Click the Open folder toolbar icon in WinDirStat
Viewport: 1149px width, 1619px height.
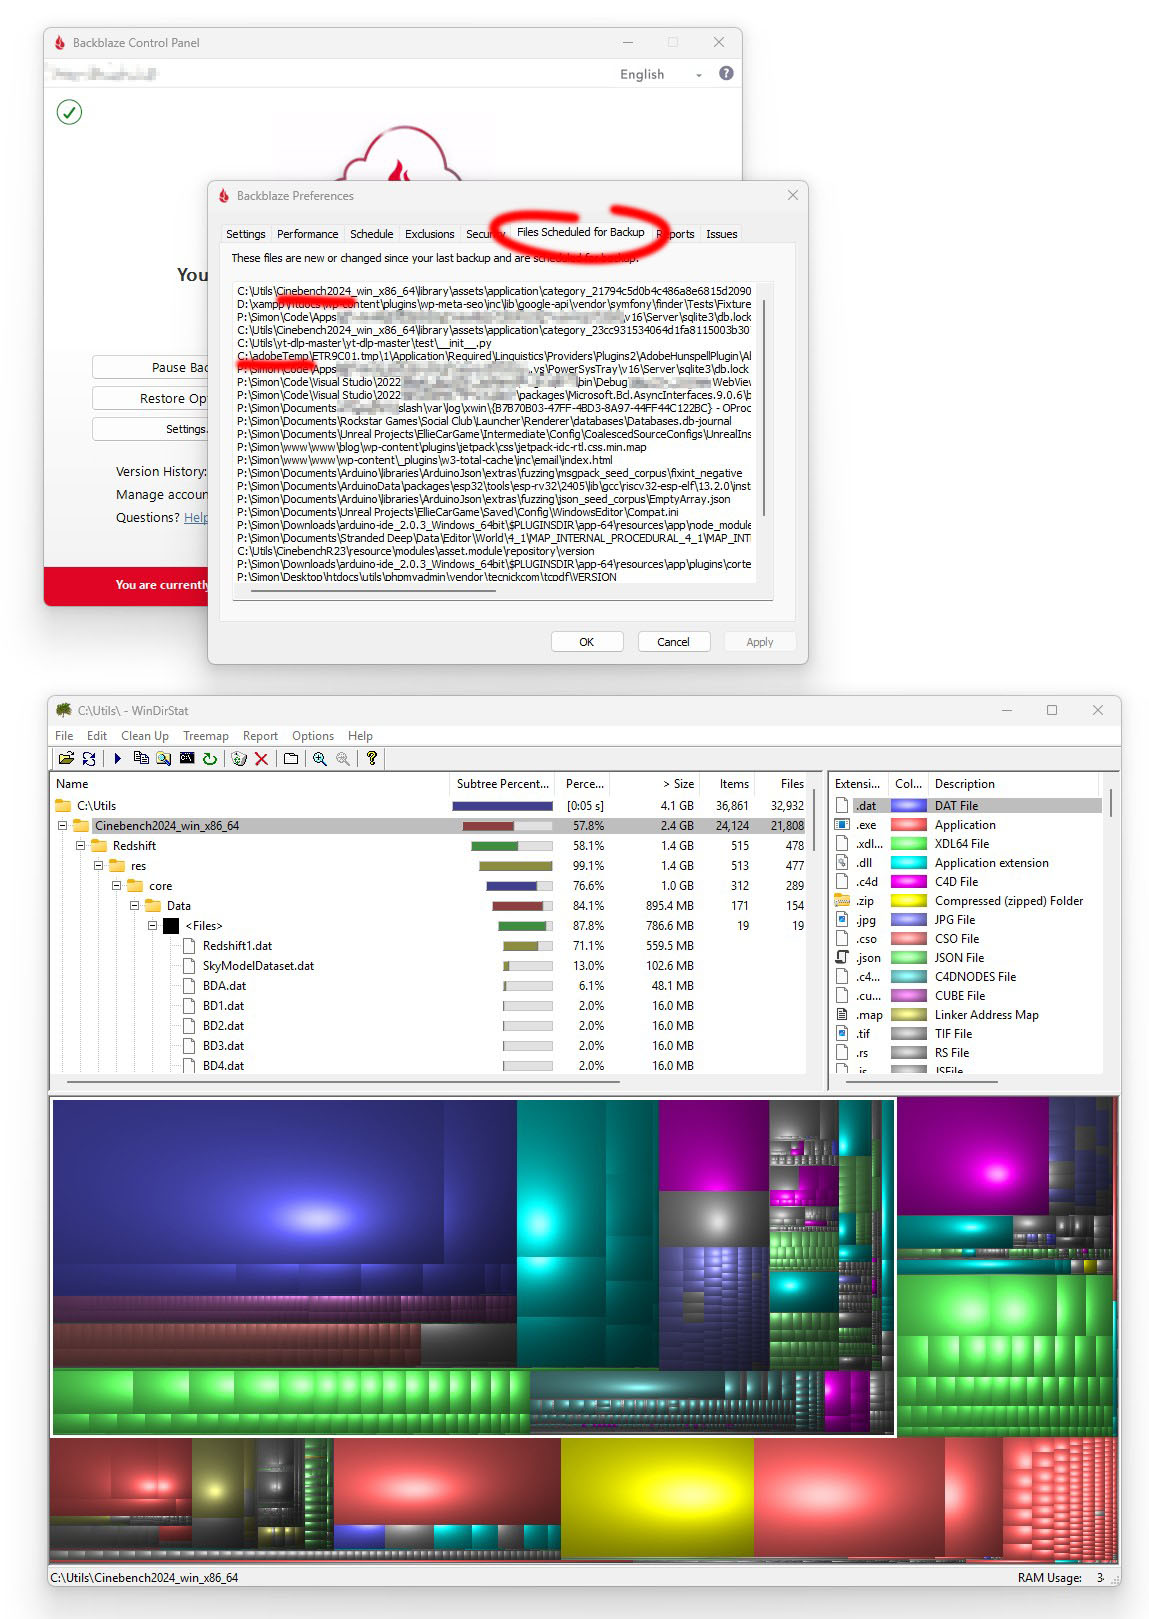66,759
